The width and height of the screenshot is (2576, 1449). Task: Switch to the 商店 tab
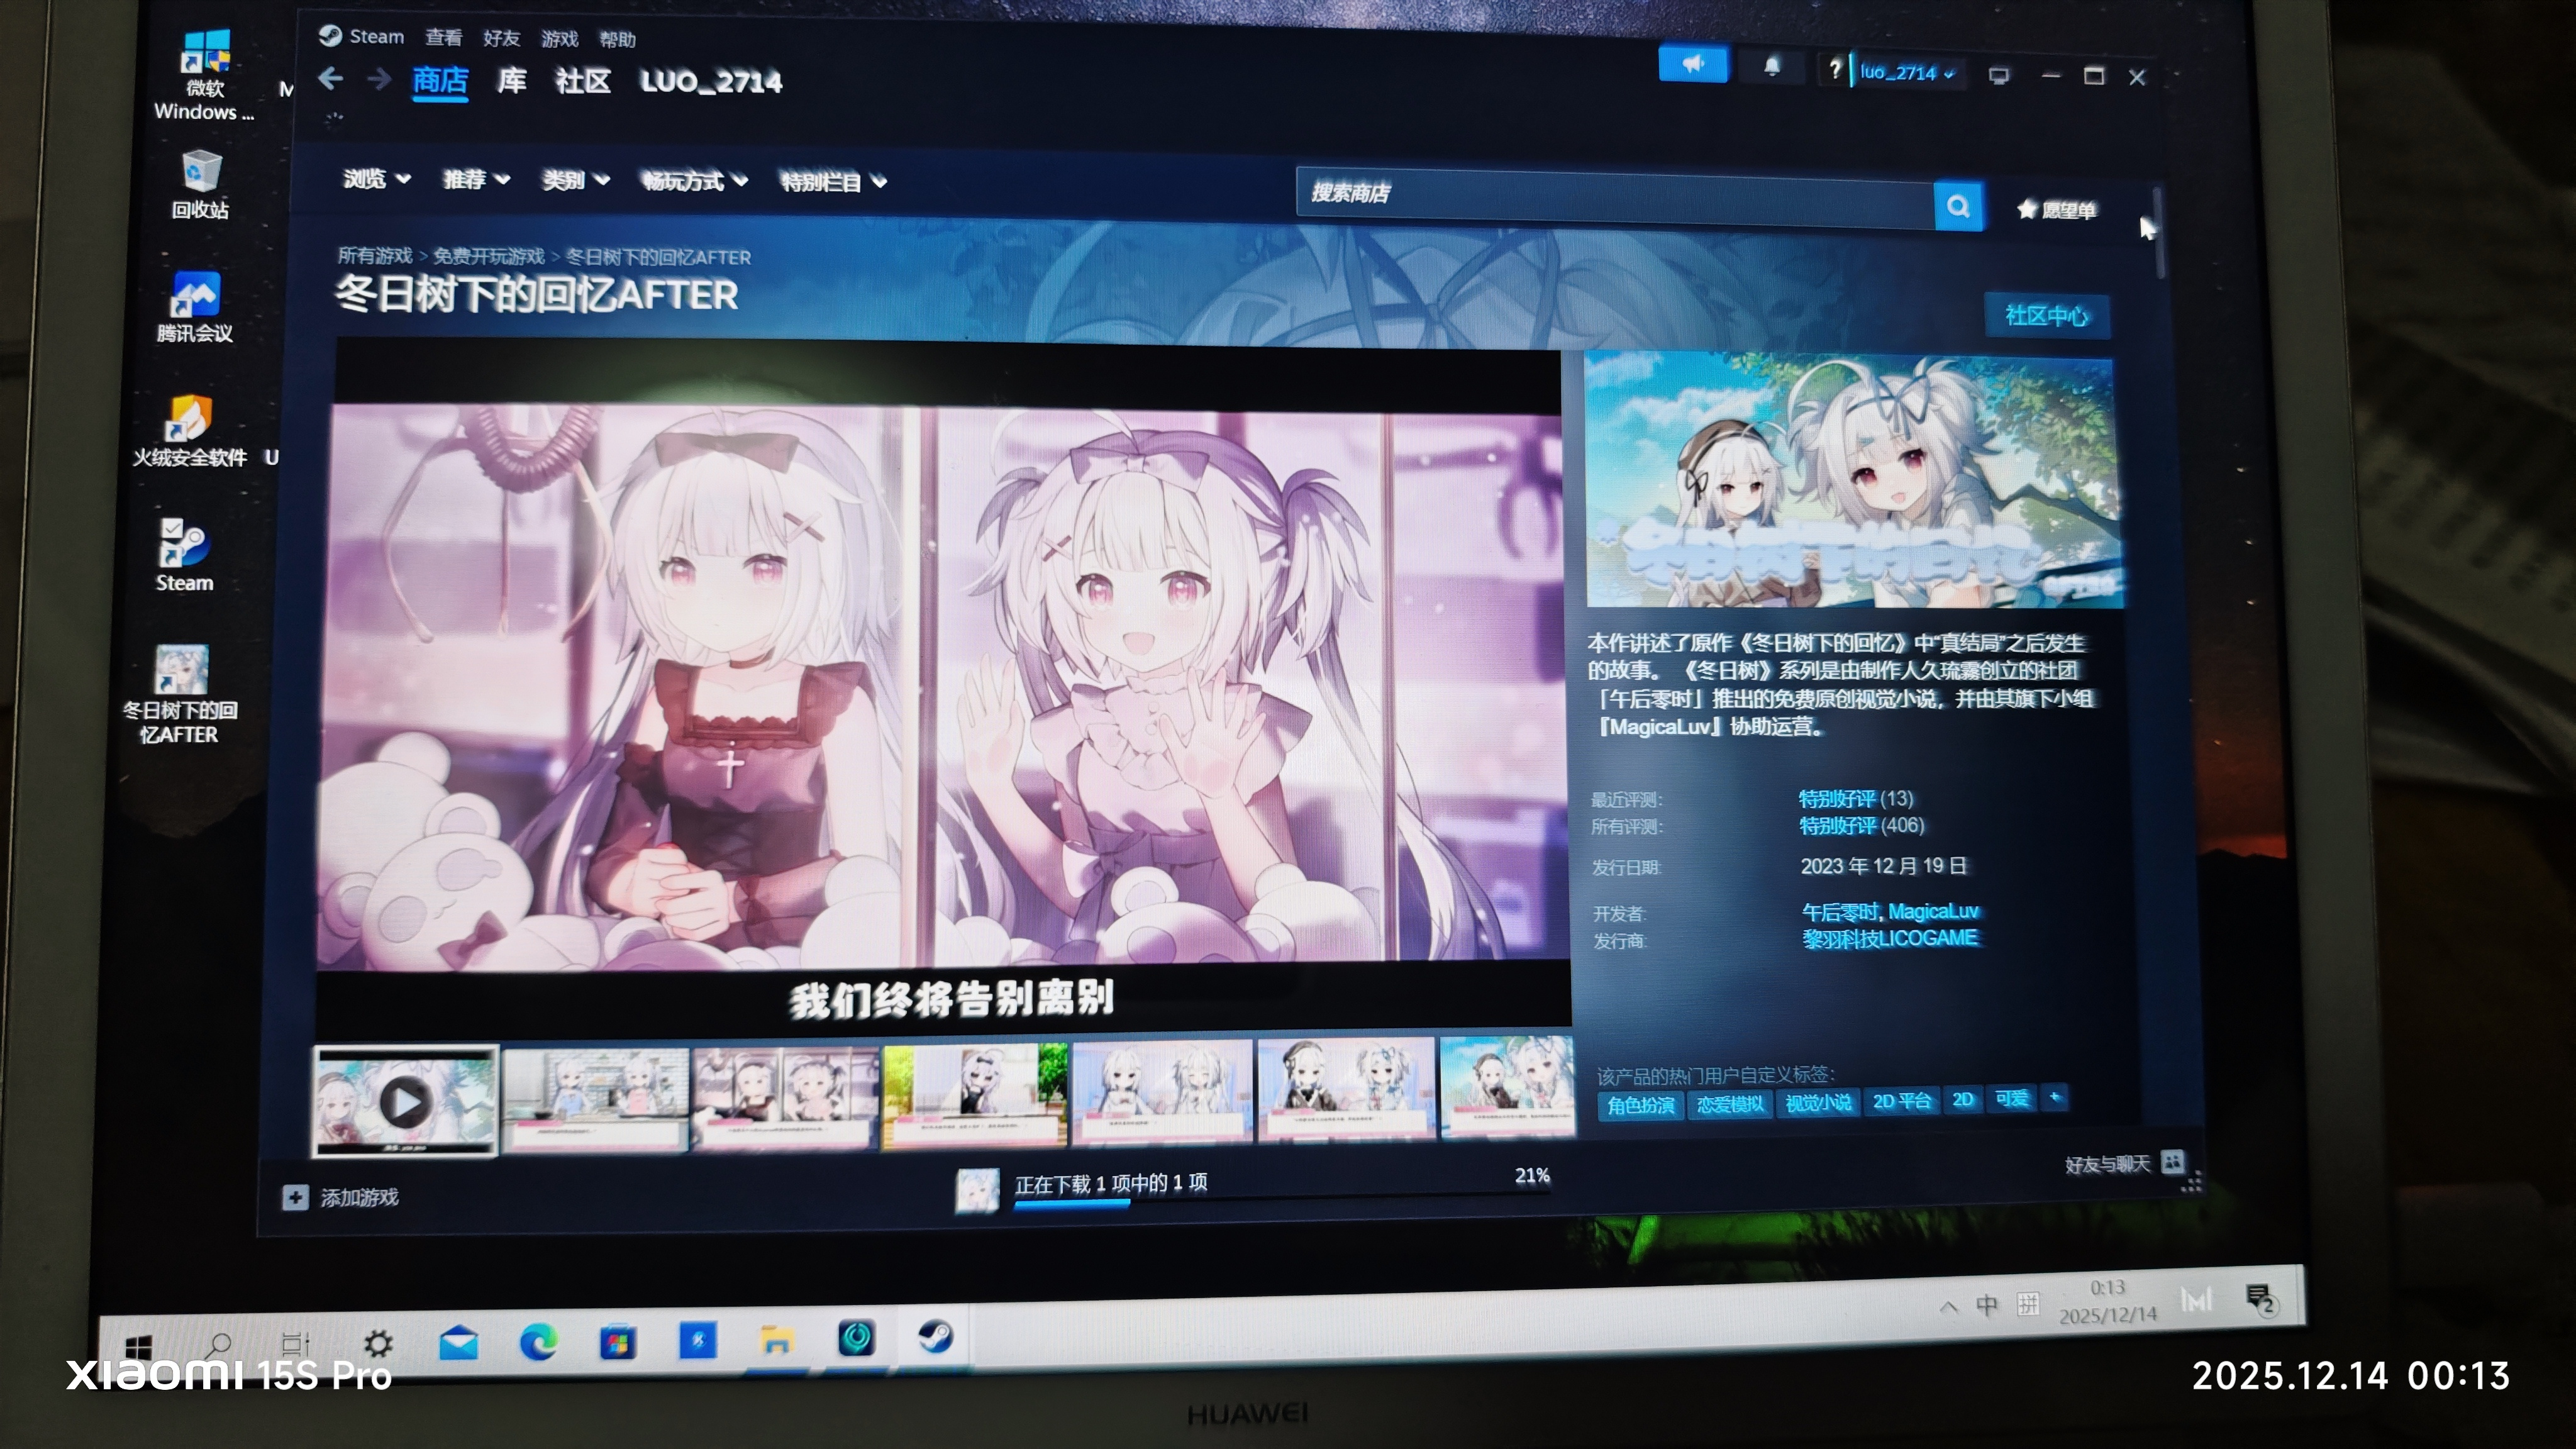point(440,81)
